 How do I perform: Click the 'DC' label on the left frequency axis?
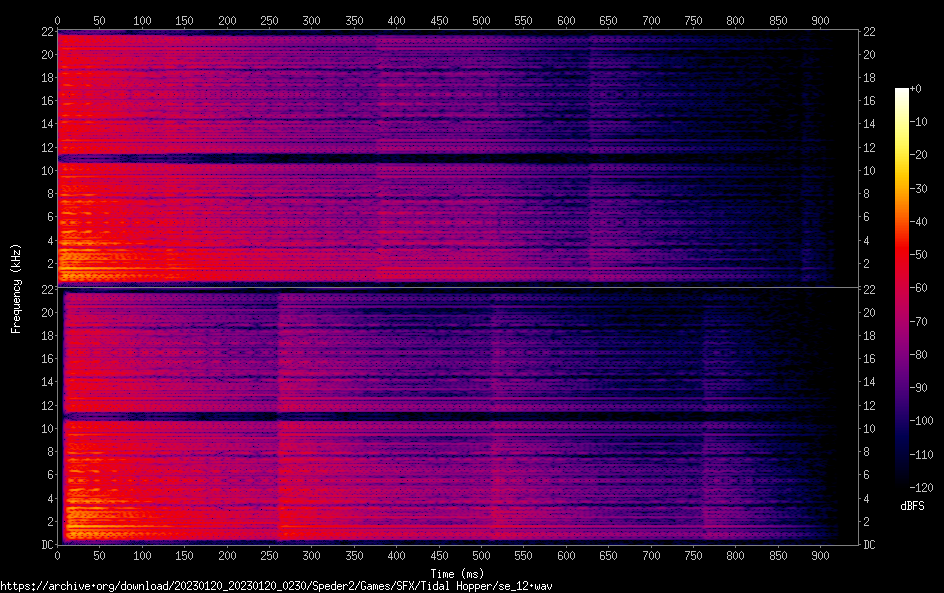(45, 545)
